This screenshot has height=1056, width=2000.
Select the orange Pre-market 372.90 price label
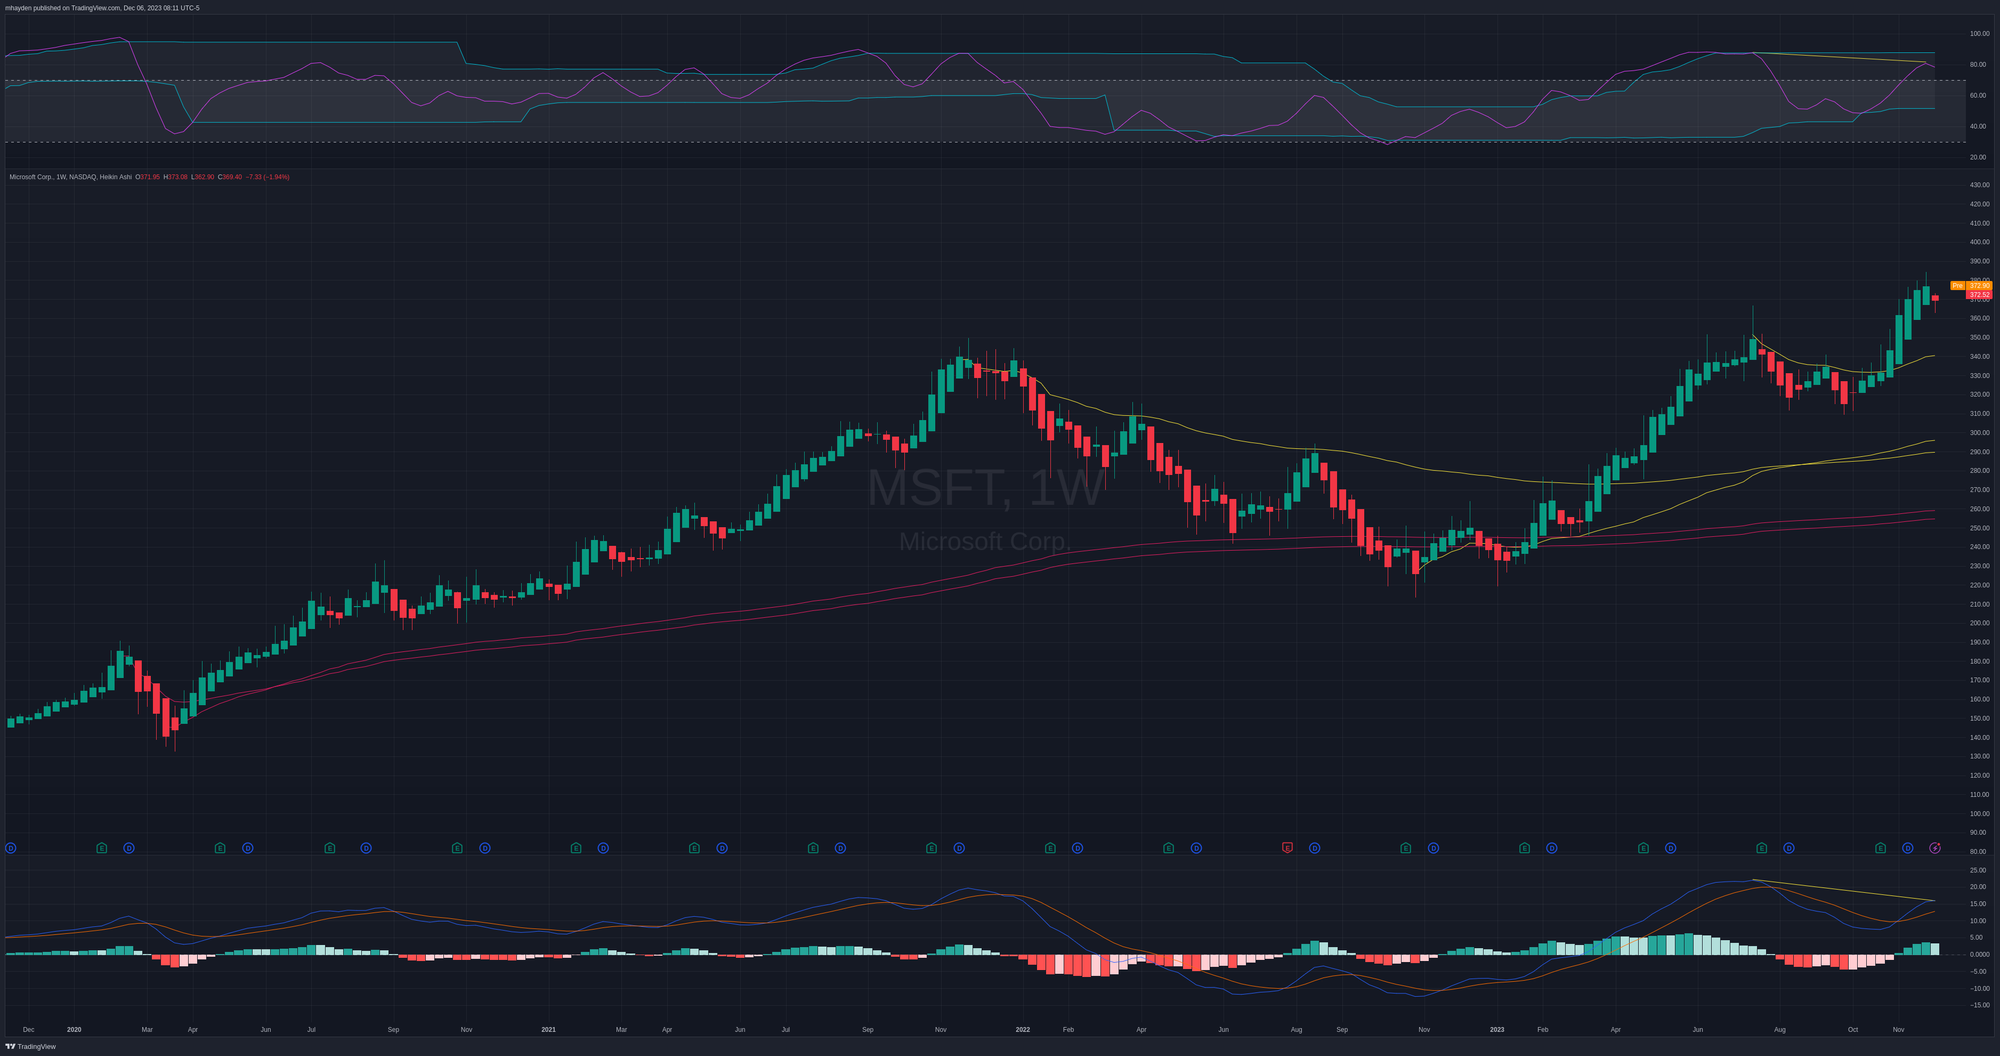(x=1971, y=286)
